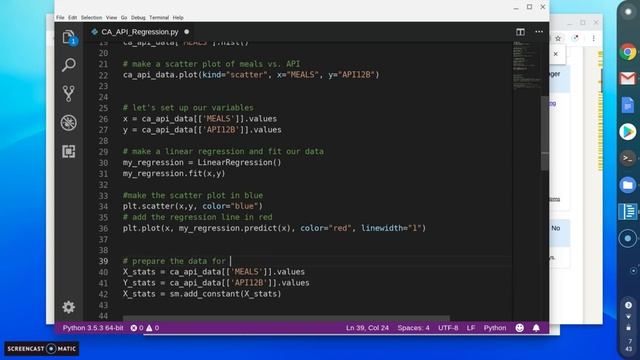Open the Extensions view in activity bar

pos(69,151)
